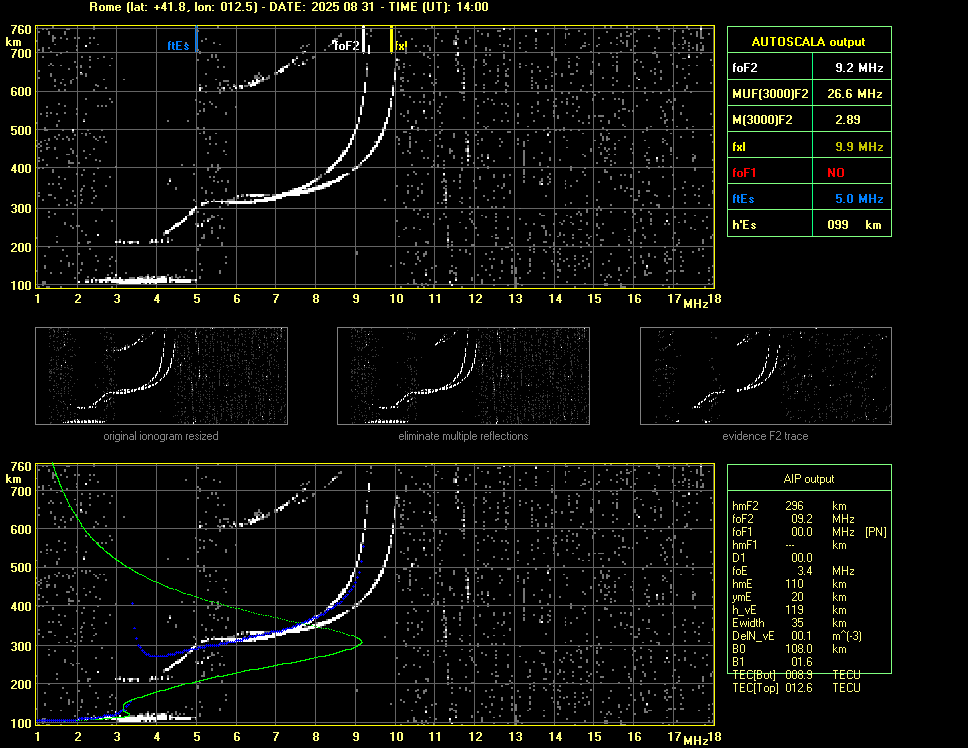The height and width of the screenshot is (748, 968).
Task: Select the 'AIP output' panel heading
Action: 808,479
